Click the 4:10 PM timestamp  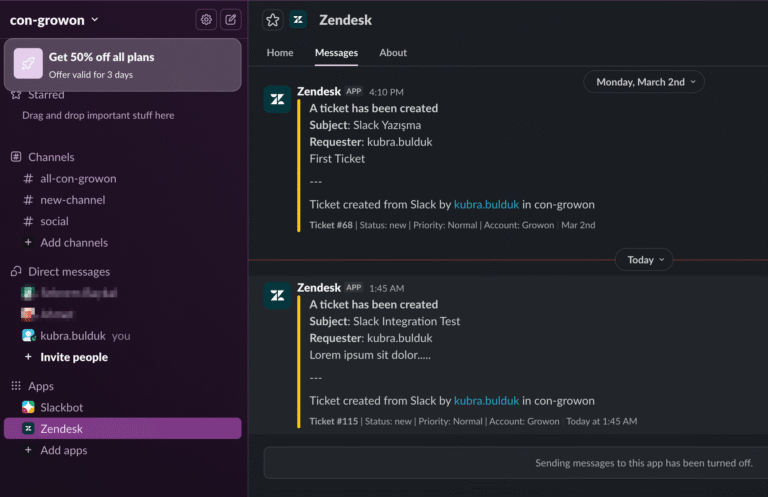click(x=386, y=92)
